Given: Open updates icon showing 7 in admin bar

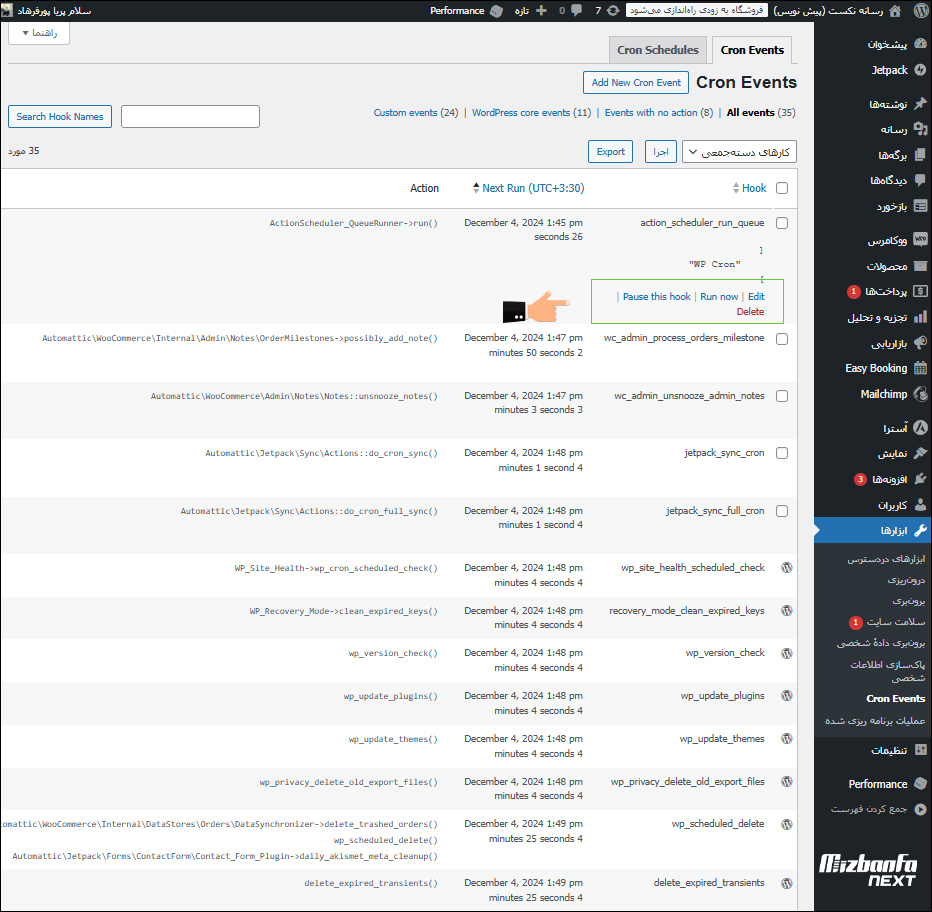Looking at the screenshot, I should 613,11.
